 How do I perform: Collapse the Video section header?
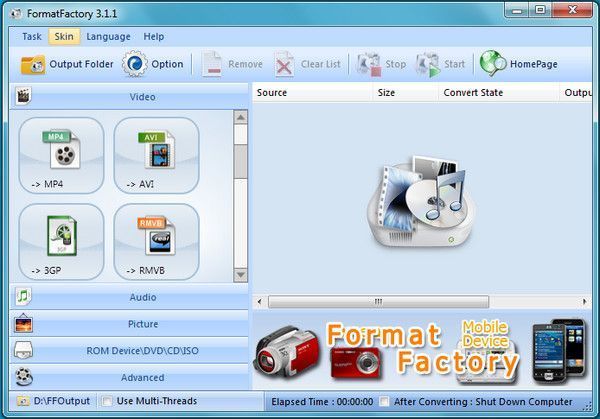coord(129,96)
